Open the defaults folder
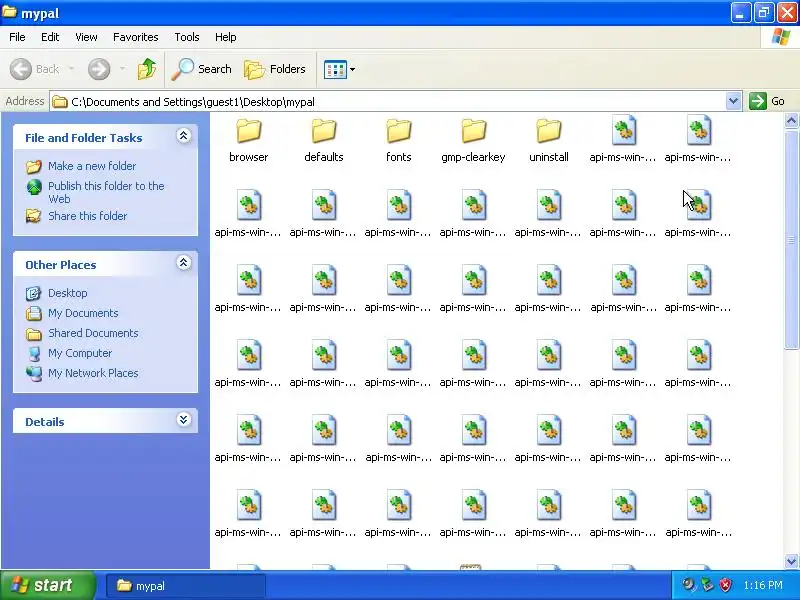800x600 pixels. (x=323, y=139)
